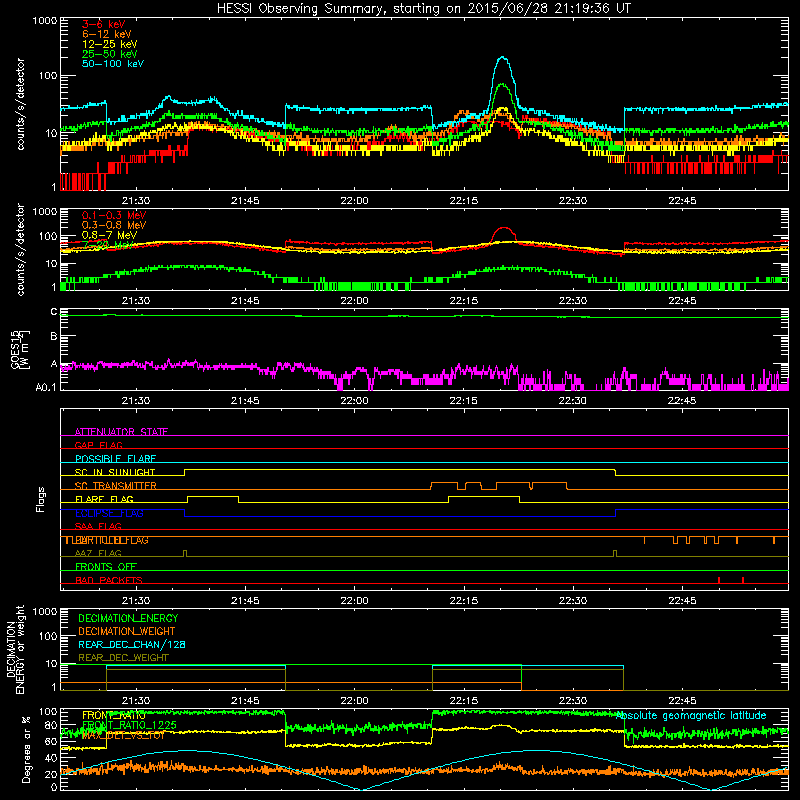Click the cyan 50-100 keV peak near 22:20
The image size is (800, 800).
click(503, 58)
